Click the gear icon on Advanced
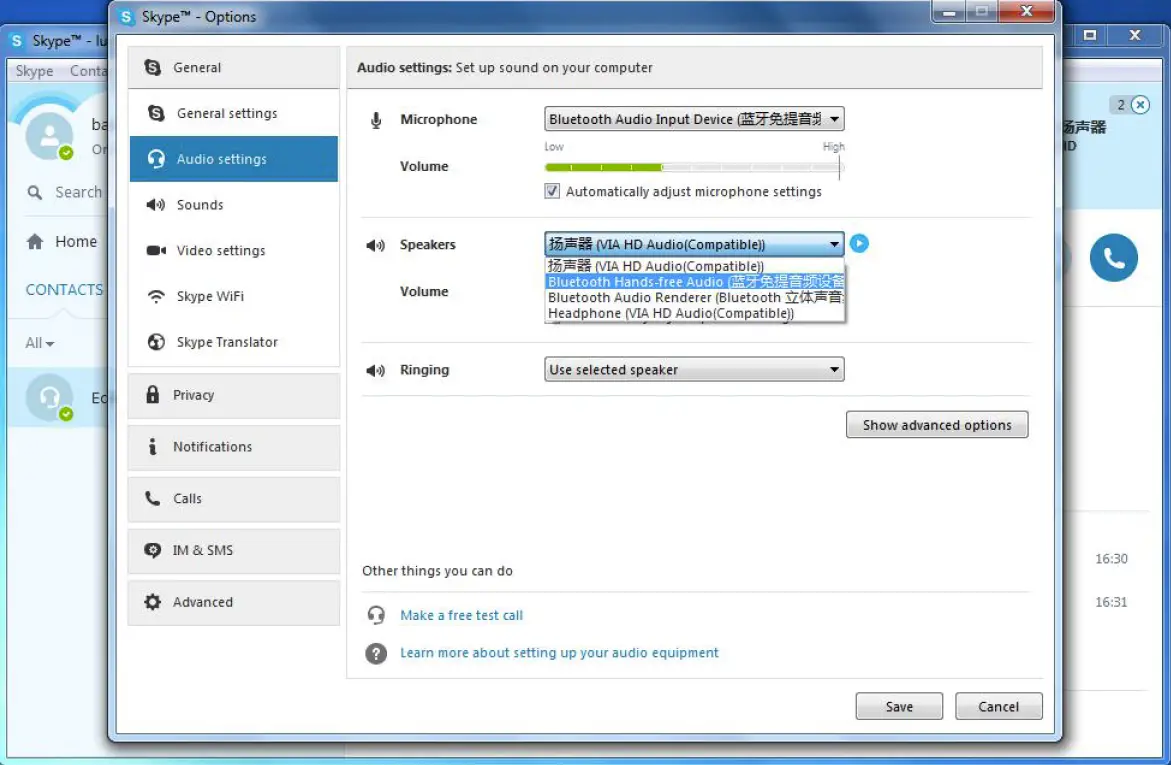Image resolution: width=1171 pixels, height=765 pixels. [x=152, y=602]
